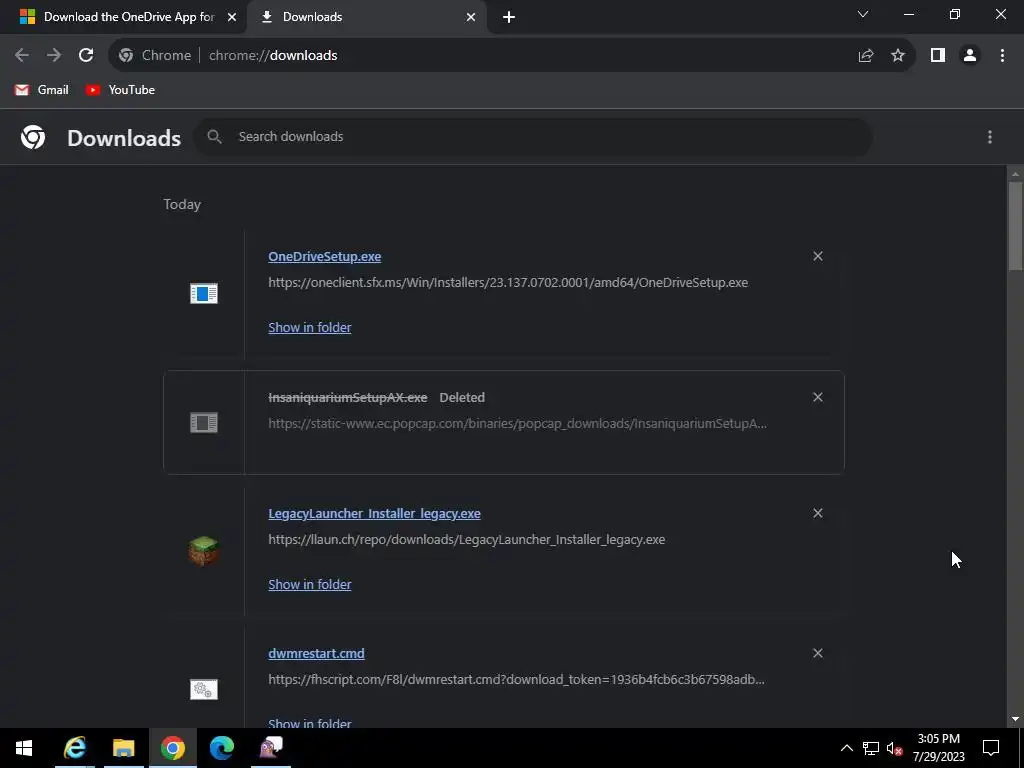Image resolution: width=1024 pixels, height=768 pixels.
Task: Open the dwmrestart.cmd file link
Action: [316, 653]
